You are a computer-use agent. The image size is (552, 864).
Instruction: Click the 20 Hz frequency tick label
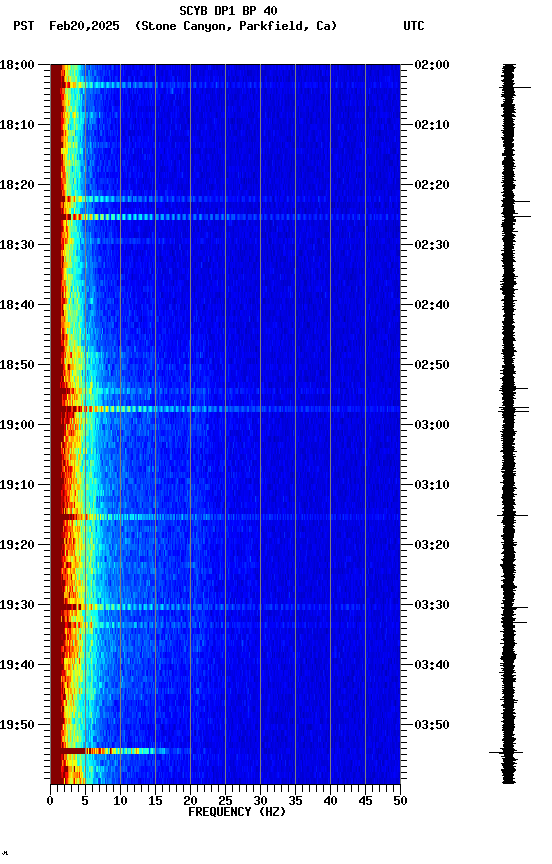190,801
